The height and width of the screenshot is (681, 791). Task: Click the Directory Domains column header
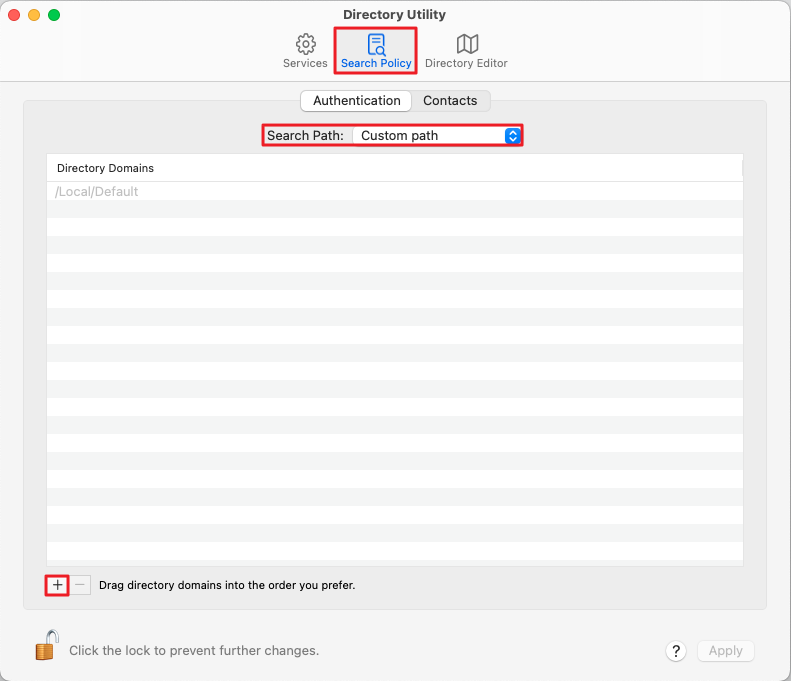(x=105, y=168)
